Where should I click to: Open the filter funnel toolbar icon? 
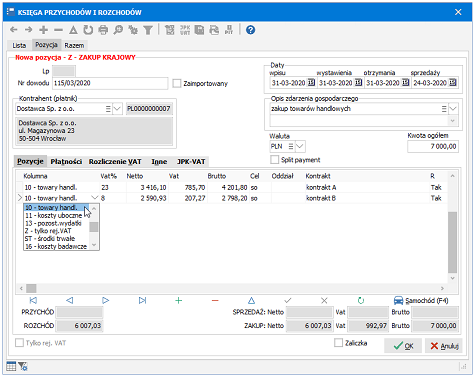[x=148, y=30]
